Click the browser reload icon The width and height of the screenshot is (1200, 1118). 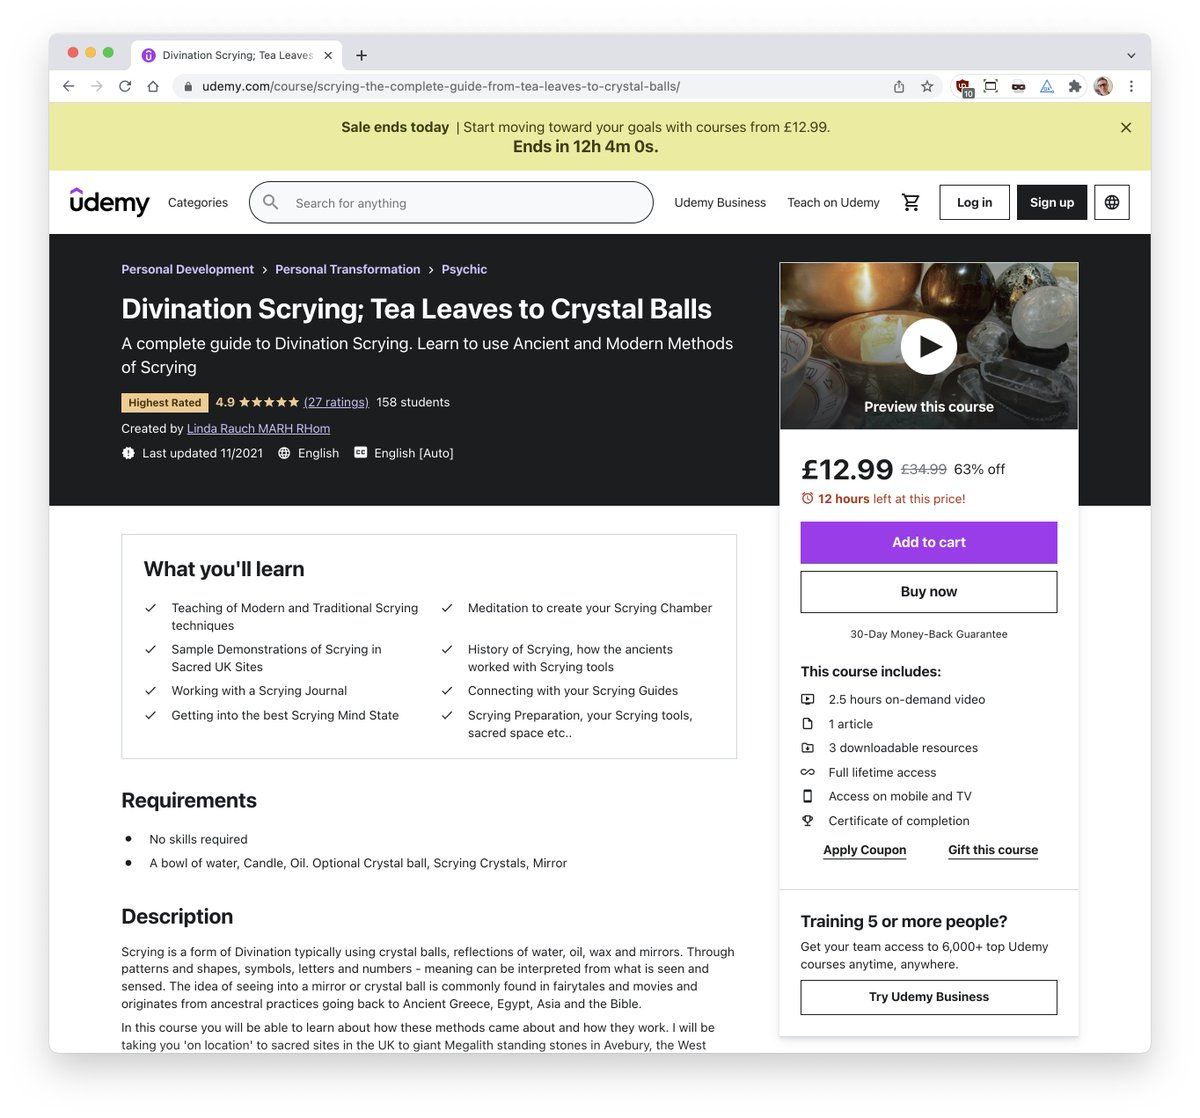coord(125,86)
